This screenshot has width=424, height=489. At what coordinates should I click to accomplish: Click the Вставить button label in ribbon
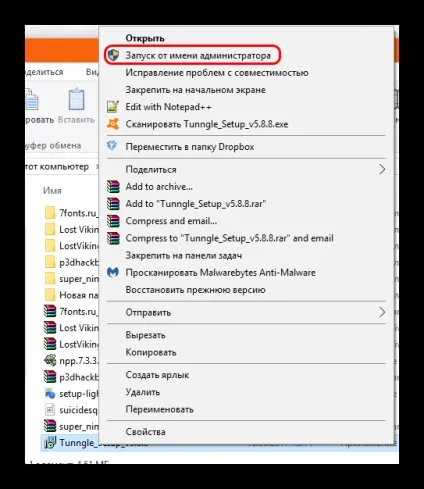tap(76, 120)
